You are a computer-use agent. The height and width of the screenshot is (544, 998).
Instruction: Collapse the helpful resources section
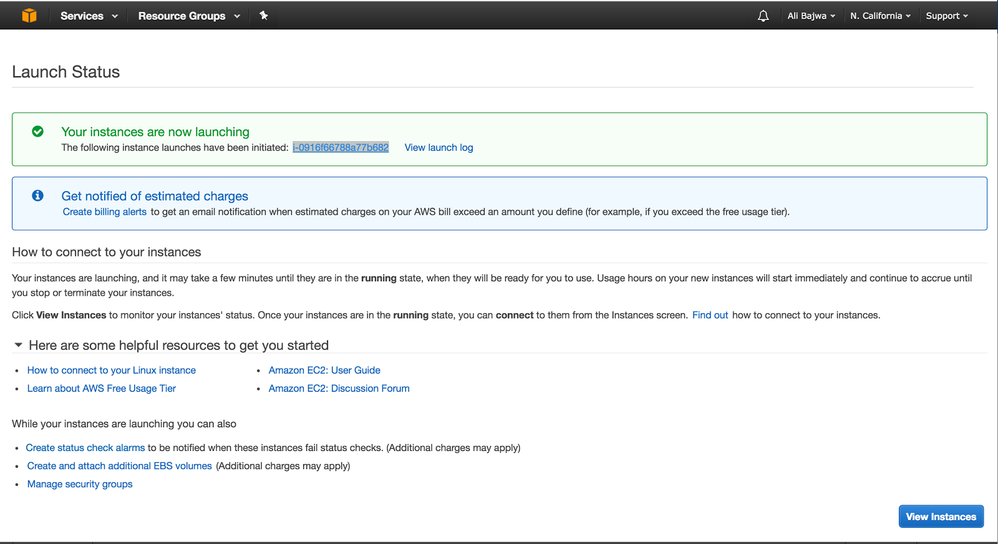coord(18,345)
